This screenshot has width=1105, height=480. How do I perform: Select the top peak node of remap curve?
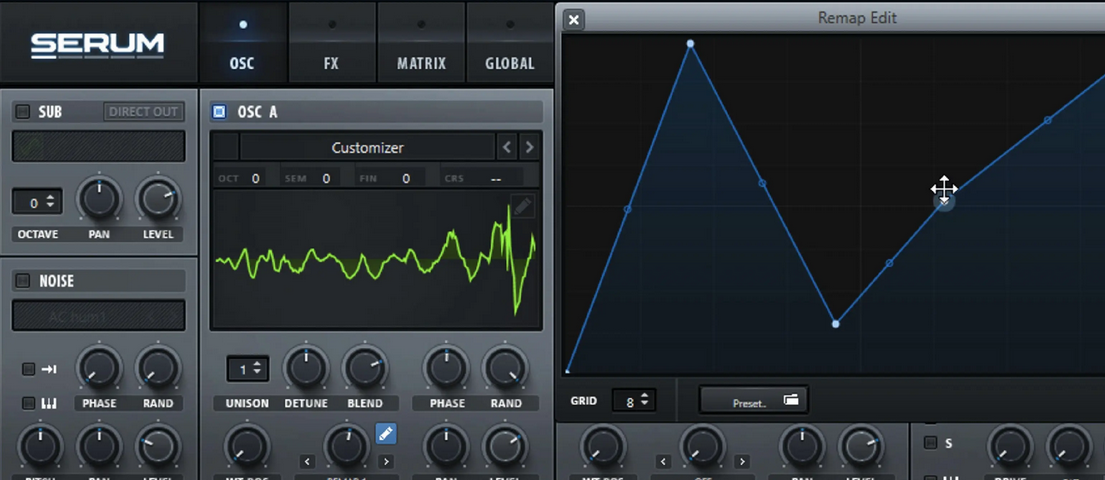tap(691, 44)
